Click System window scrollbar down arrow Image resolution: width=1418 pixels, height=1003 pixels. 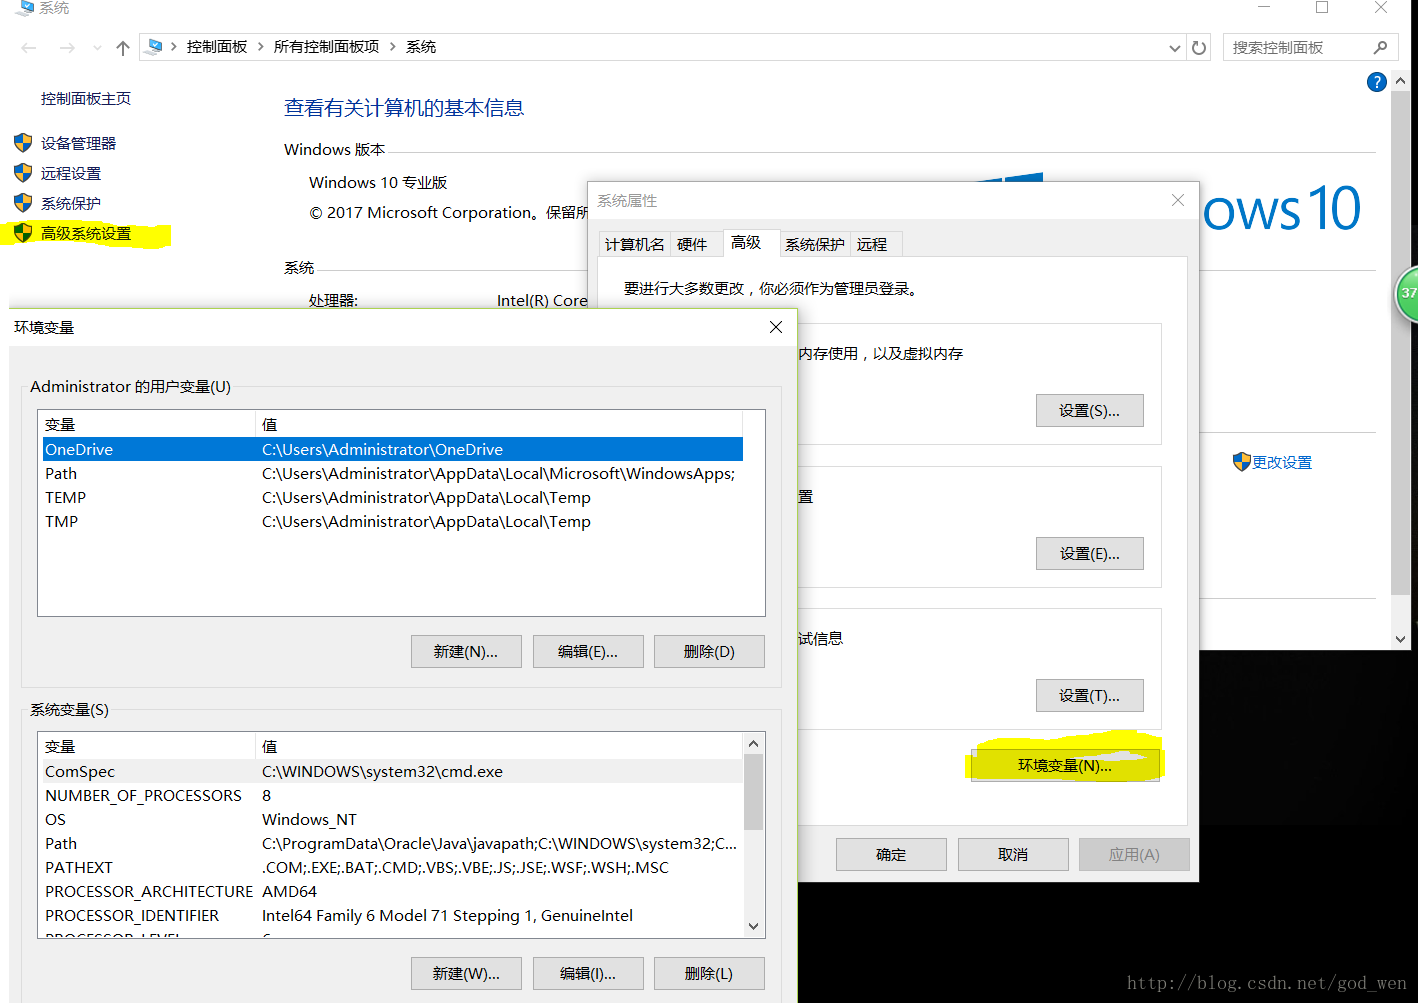[x=1400, y=639]
